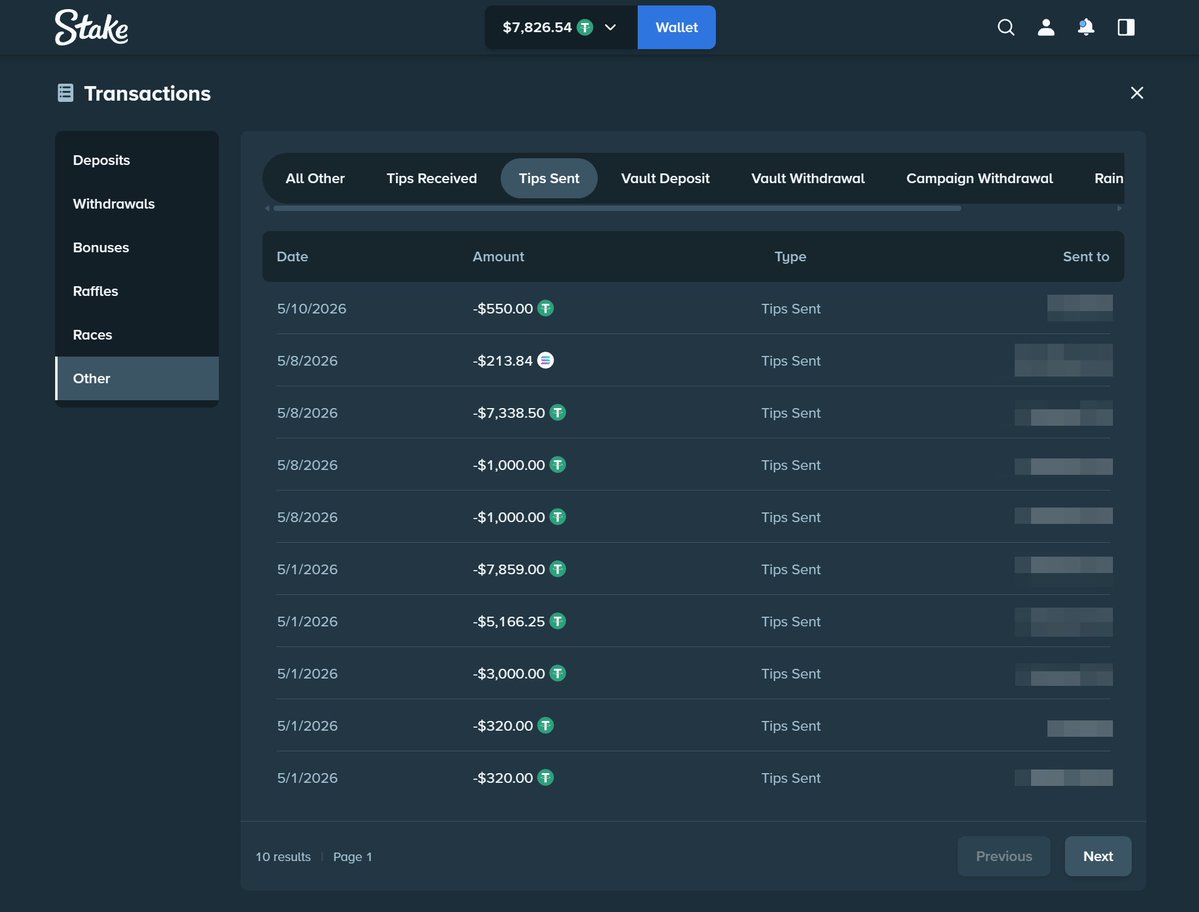The image size is (1199, 912).
Task: Click the Amount column header
Action: (498, 257)
